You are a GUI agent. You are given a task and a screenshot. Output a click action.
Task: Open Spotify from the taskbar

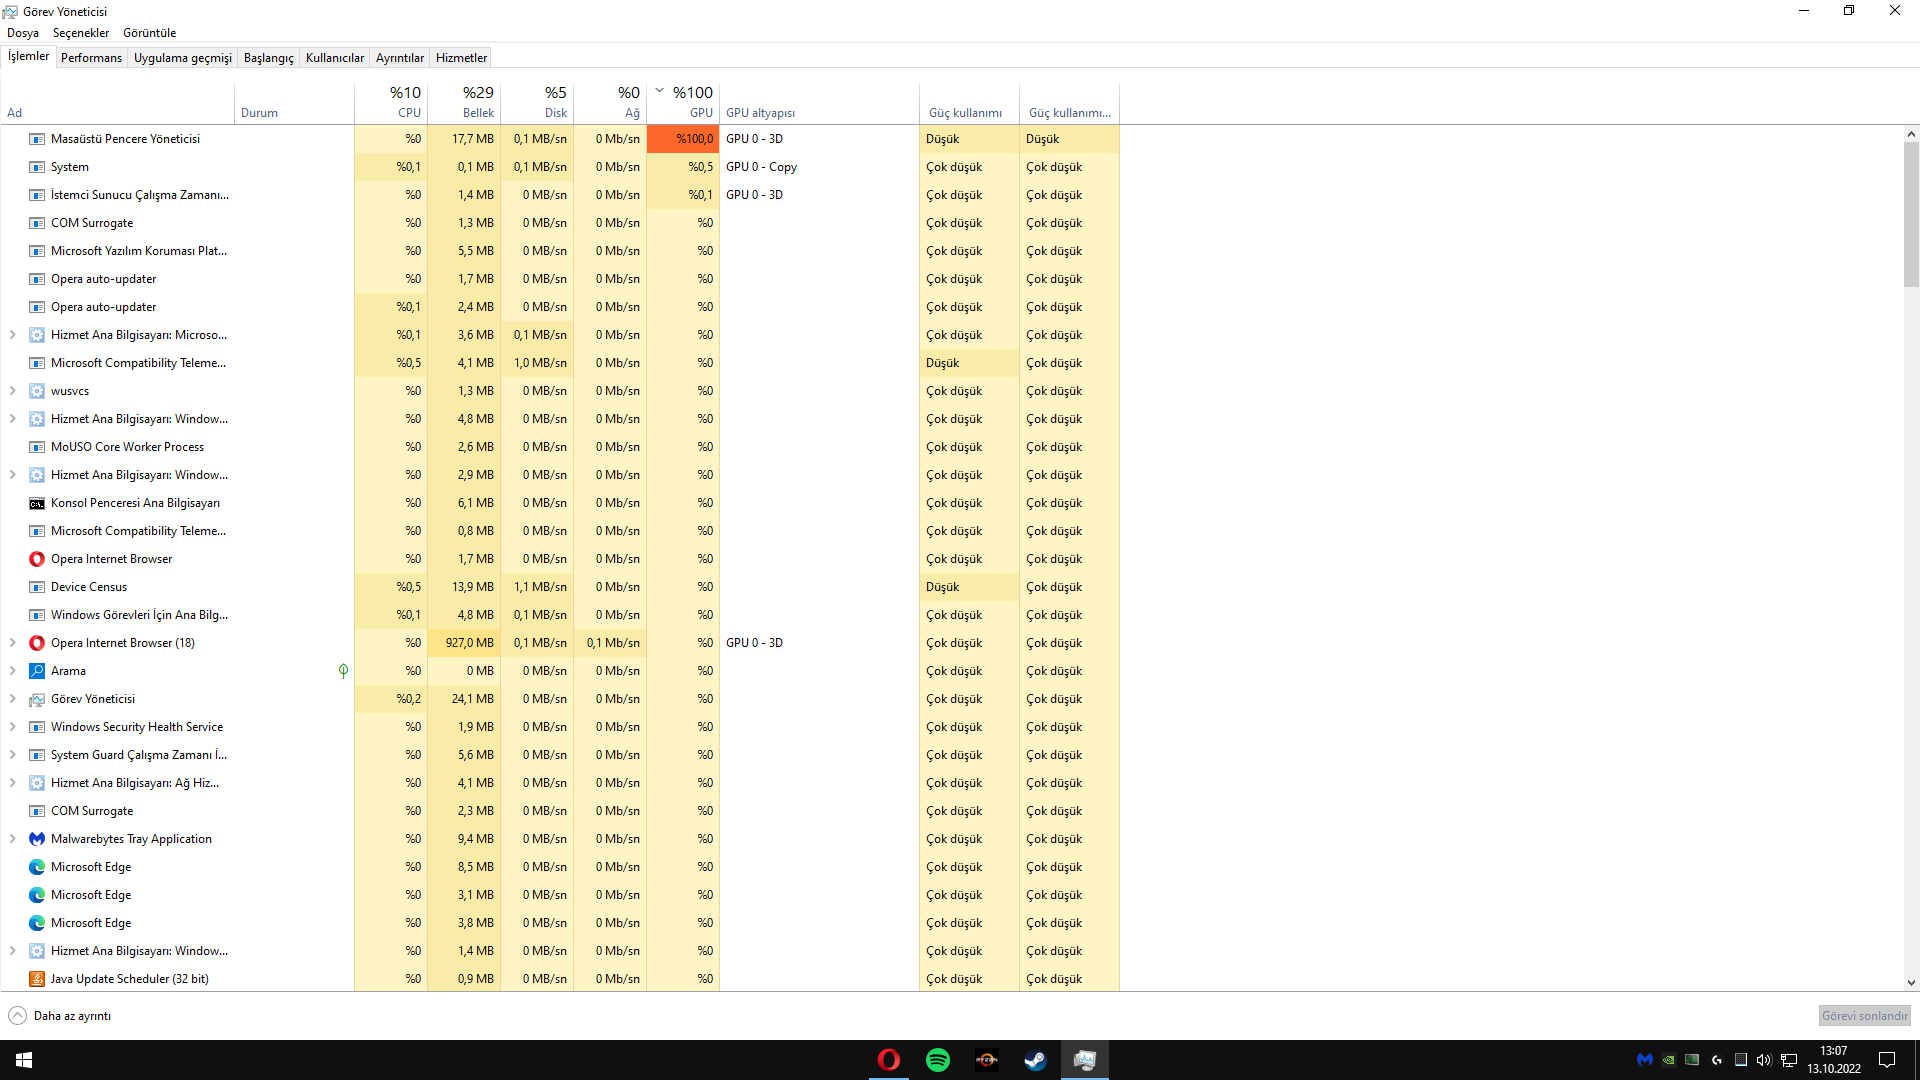(938, 1060)
